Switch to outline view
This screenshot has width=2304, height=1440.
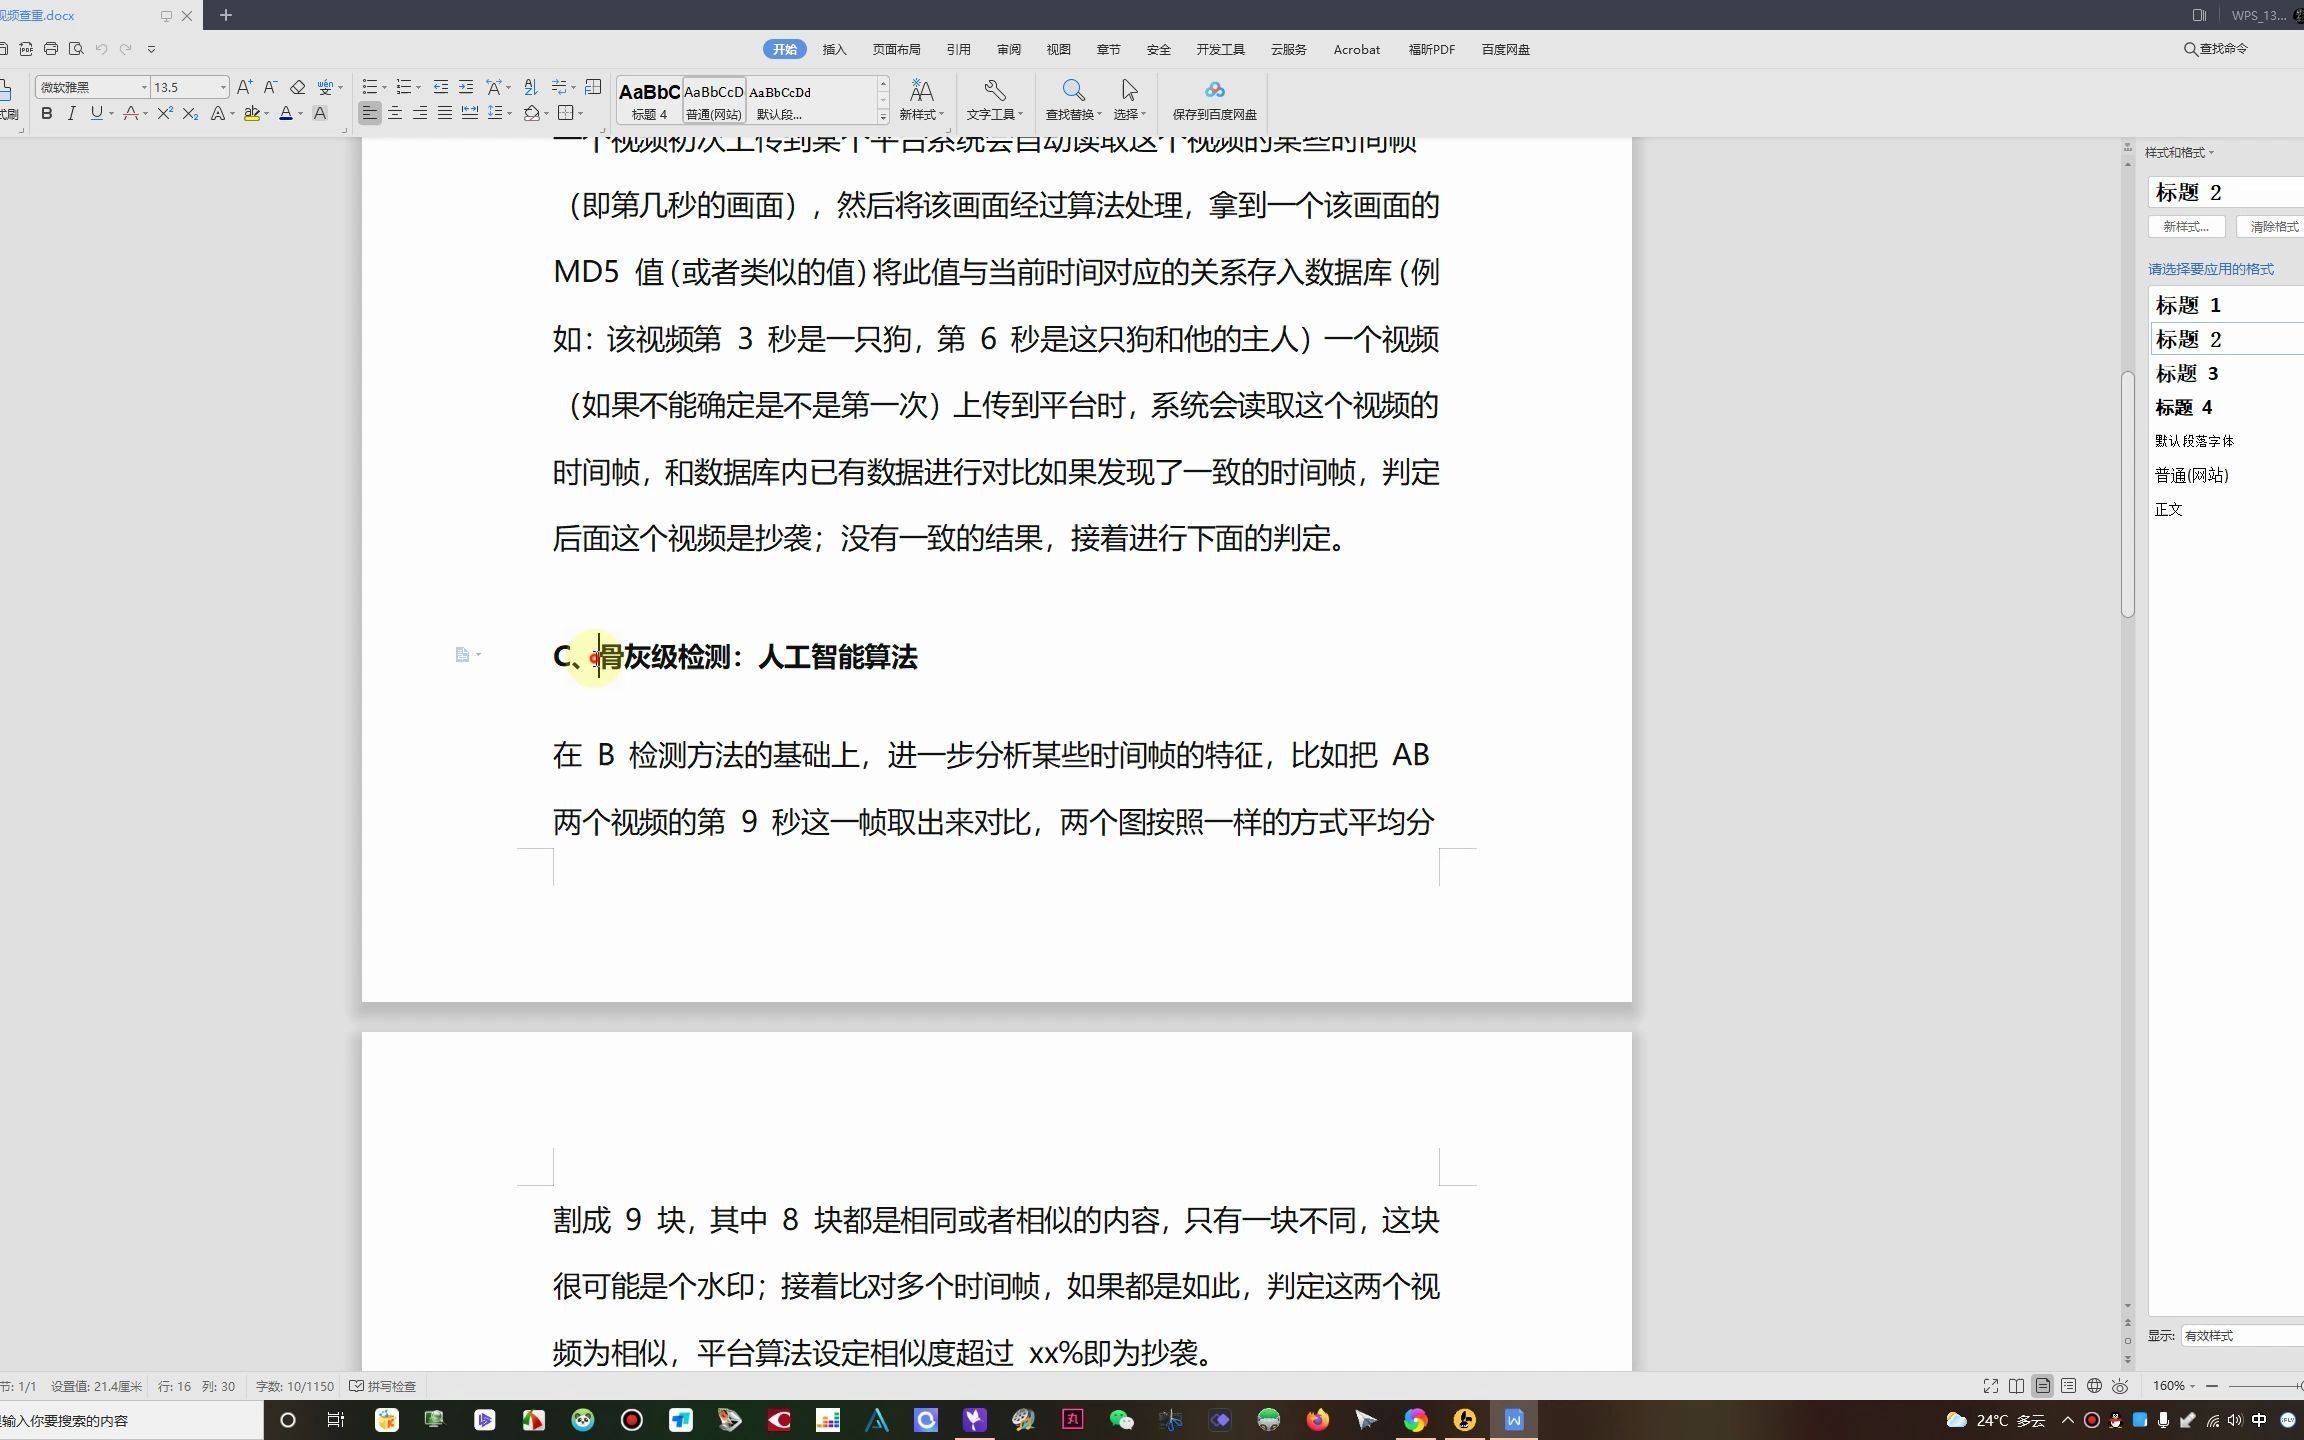2068,1386
